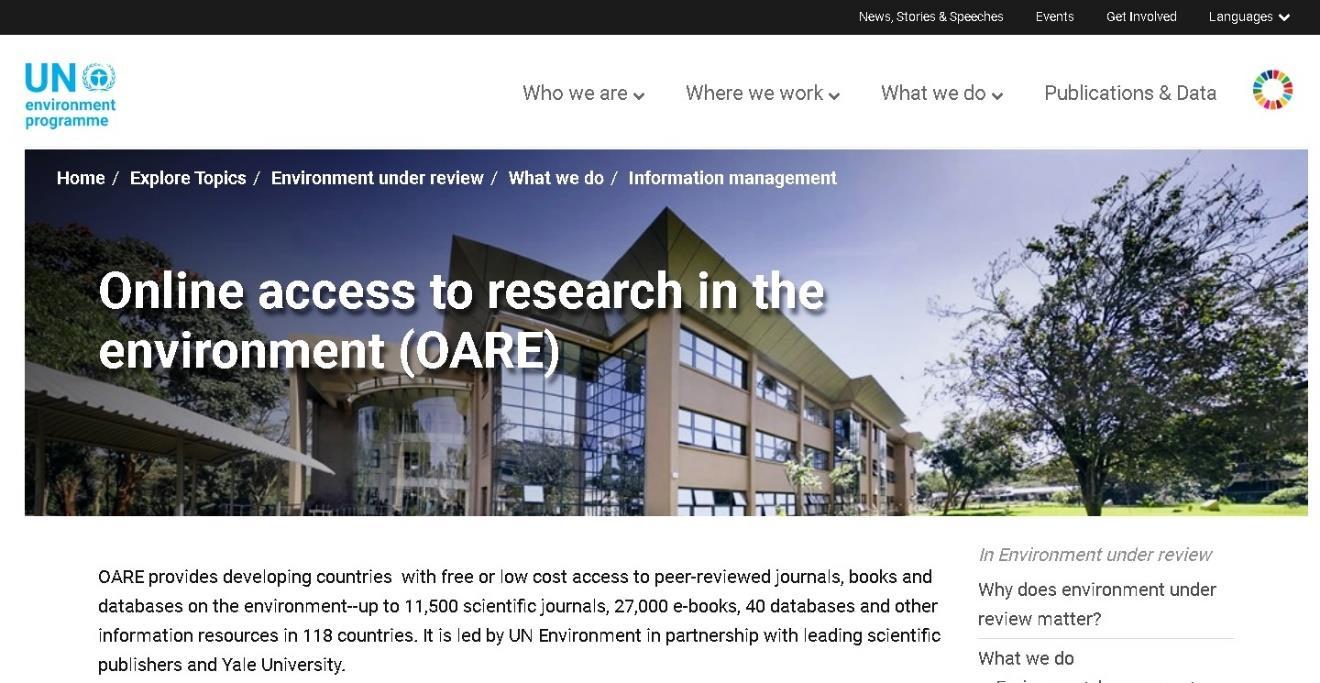Open the Get Involved link

coord(1141,17)
